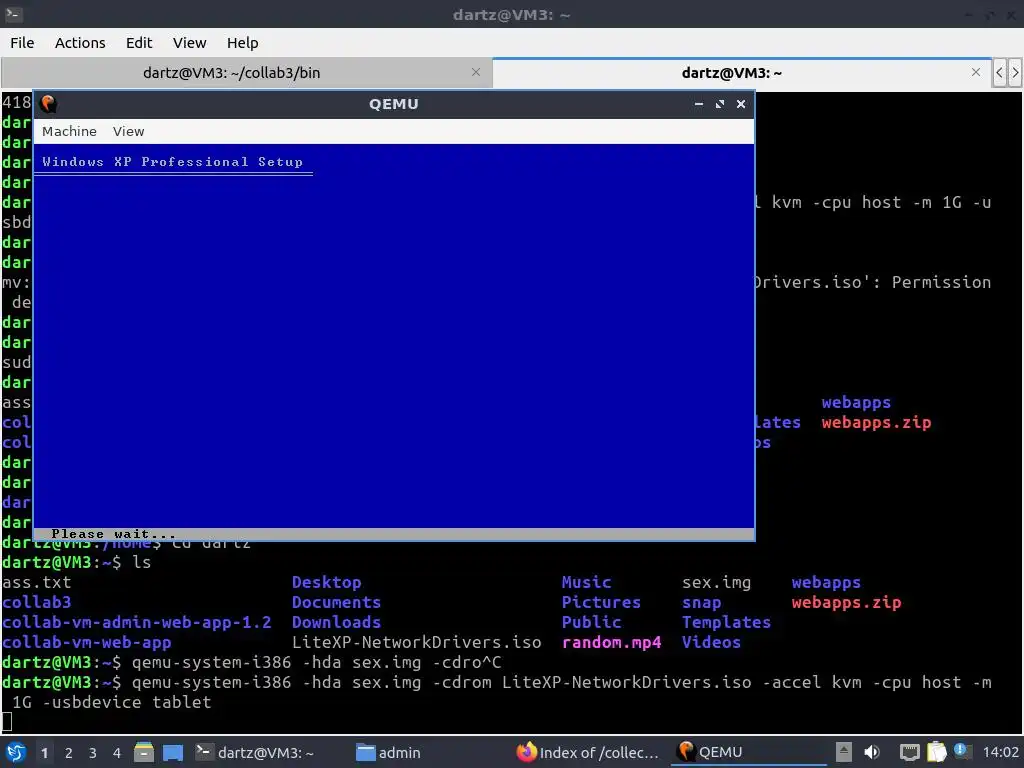Open the volume control in the tray
The image size is (1024, 768).
[872, 752]
